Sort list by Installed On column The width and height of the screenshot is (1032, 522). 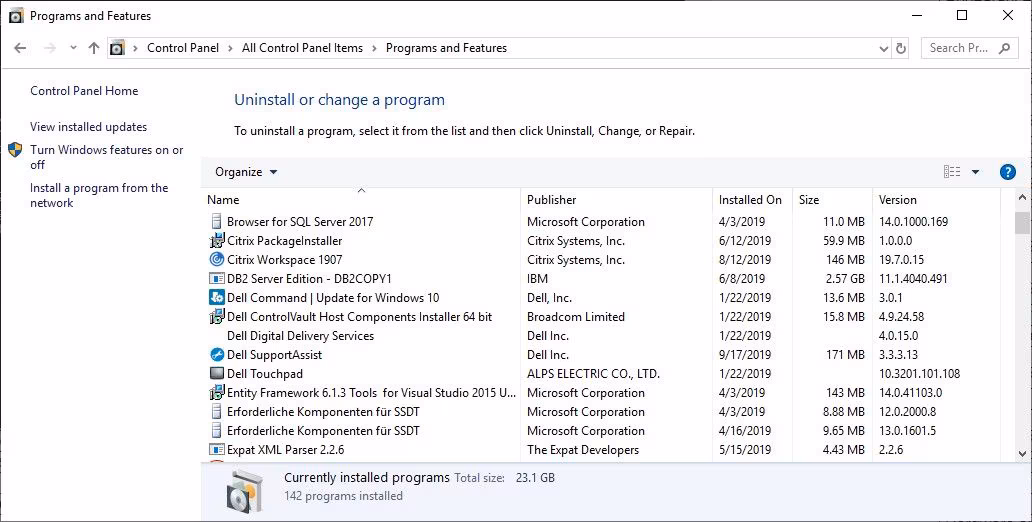[750, 200]
